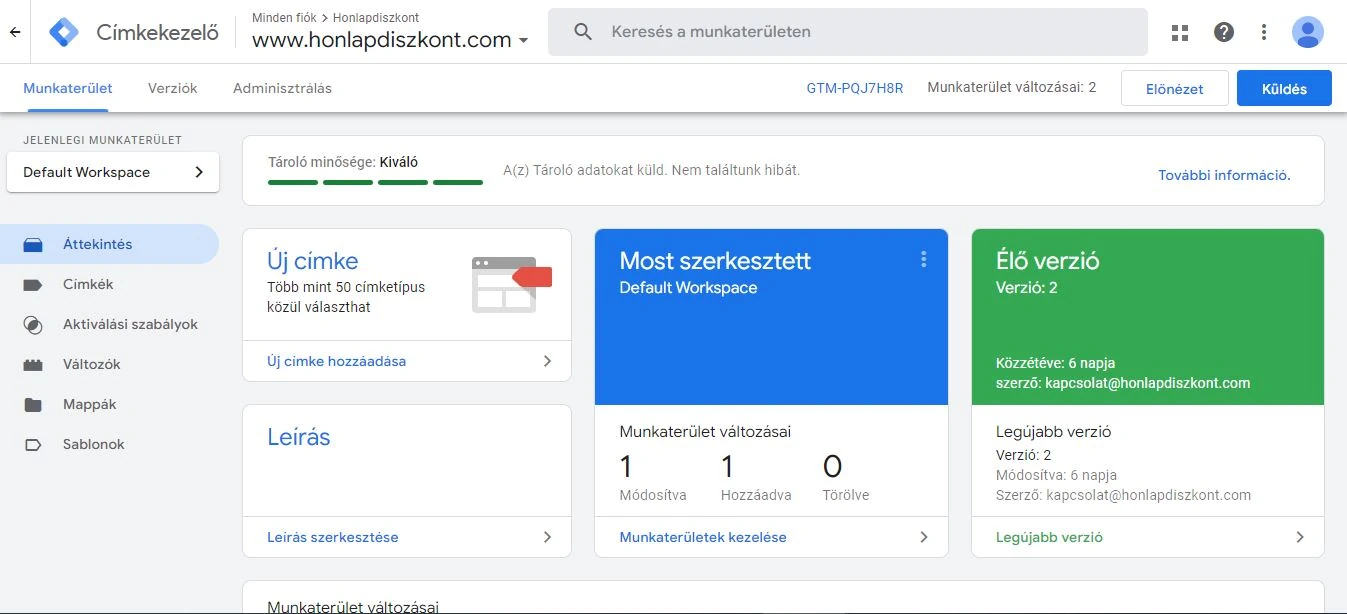
Task: Click the Munkaterület változásai: 2 counter
Action: click(1012, 87)
